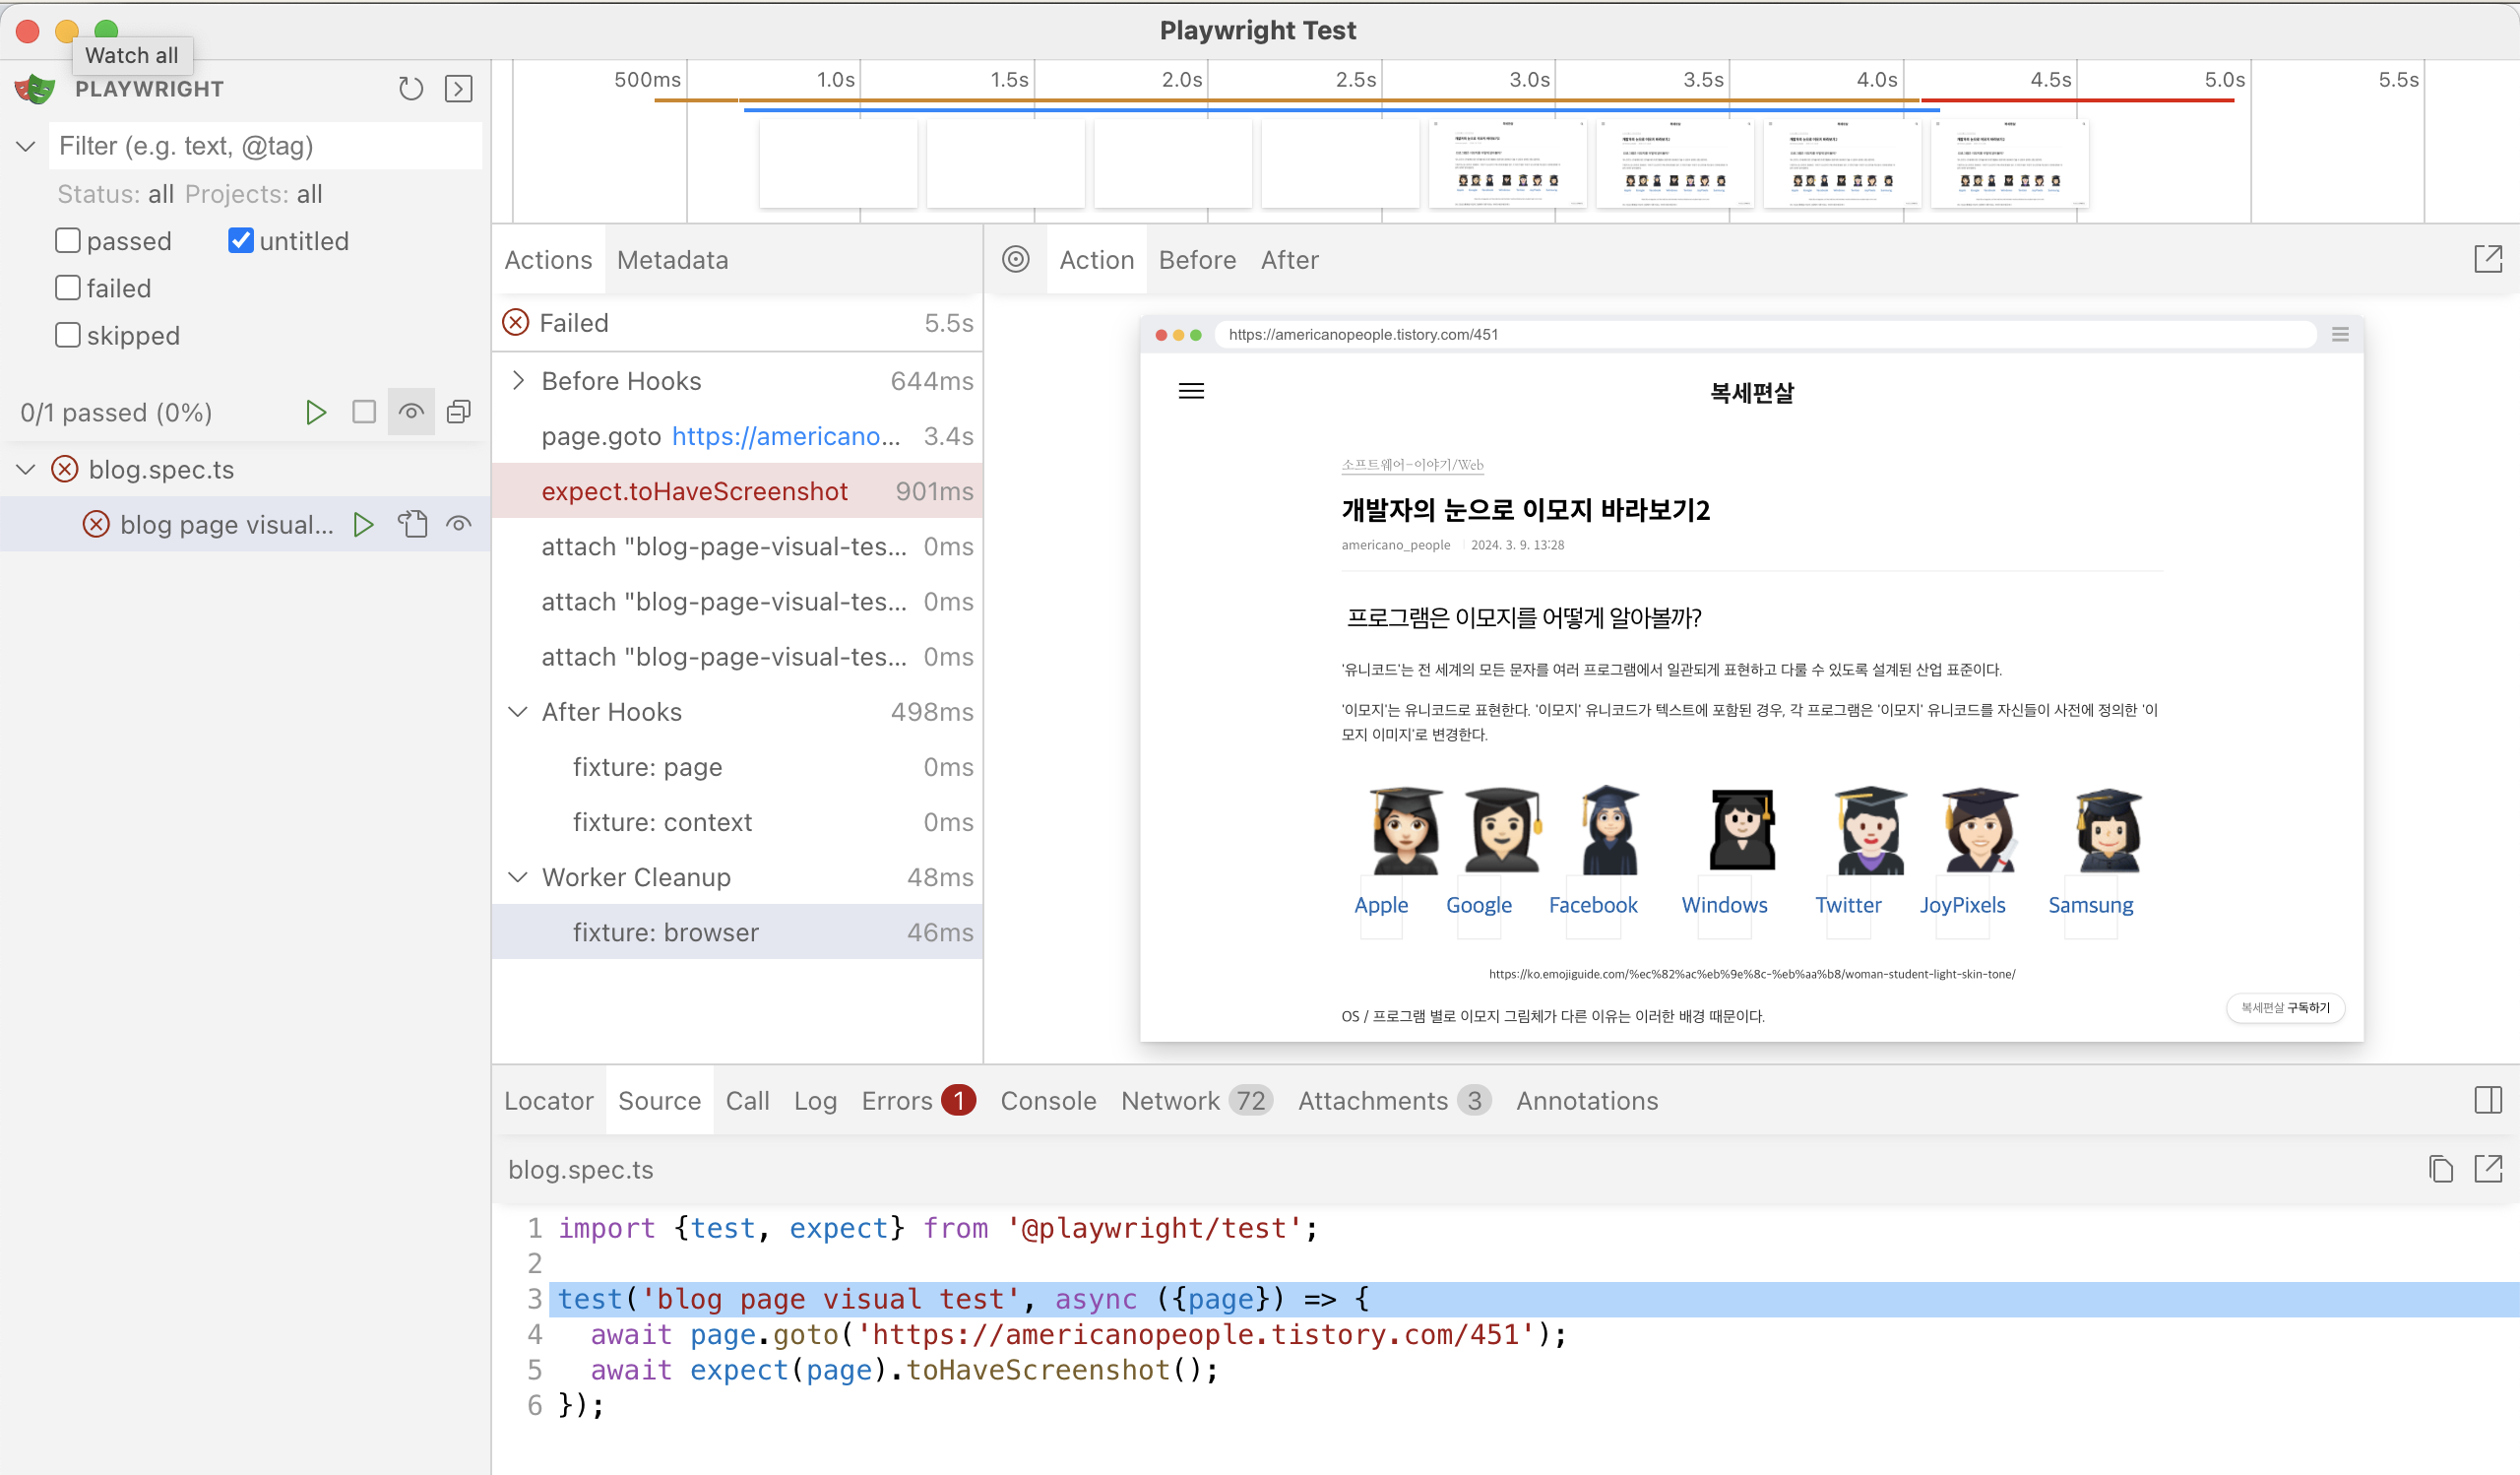Select the expect.toHaveScreenshot action

[694, 491]
